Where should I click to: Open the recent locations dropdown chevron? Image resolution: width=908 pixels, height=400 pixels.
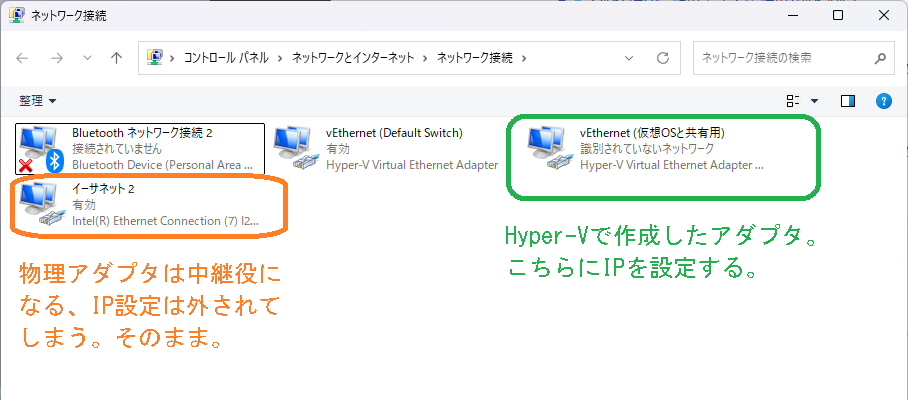click(x=86, y=58)
